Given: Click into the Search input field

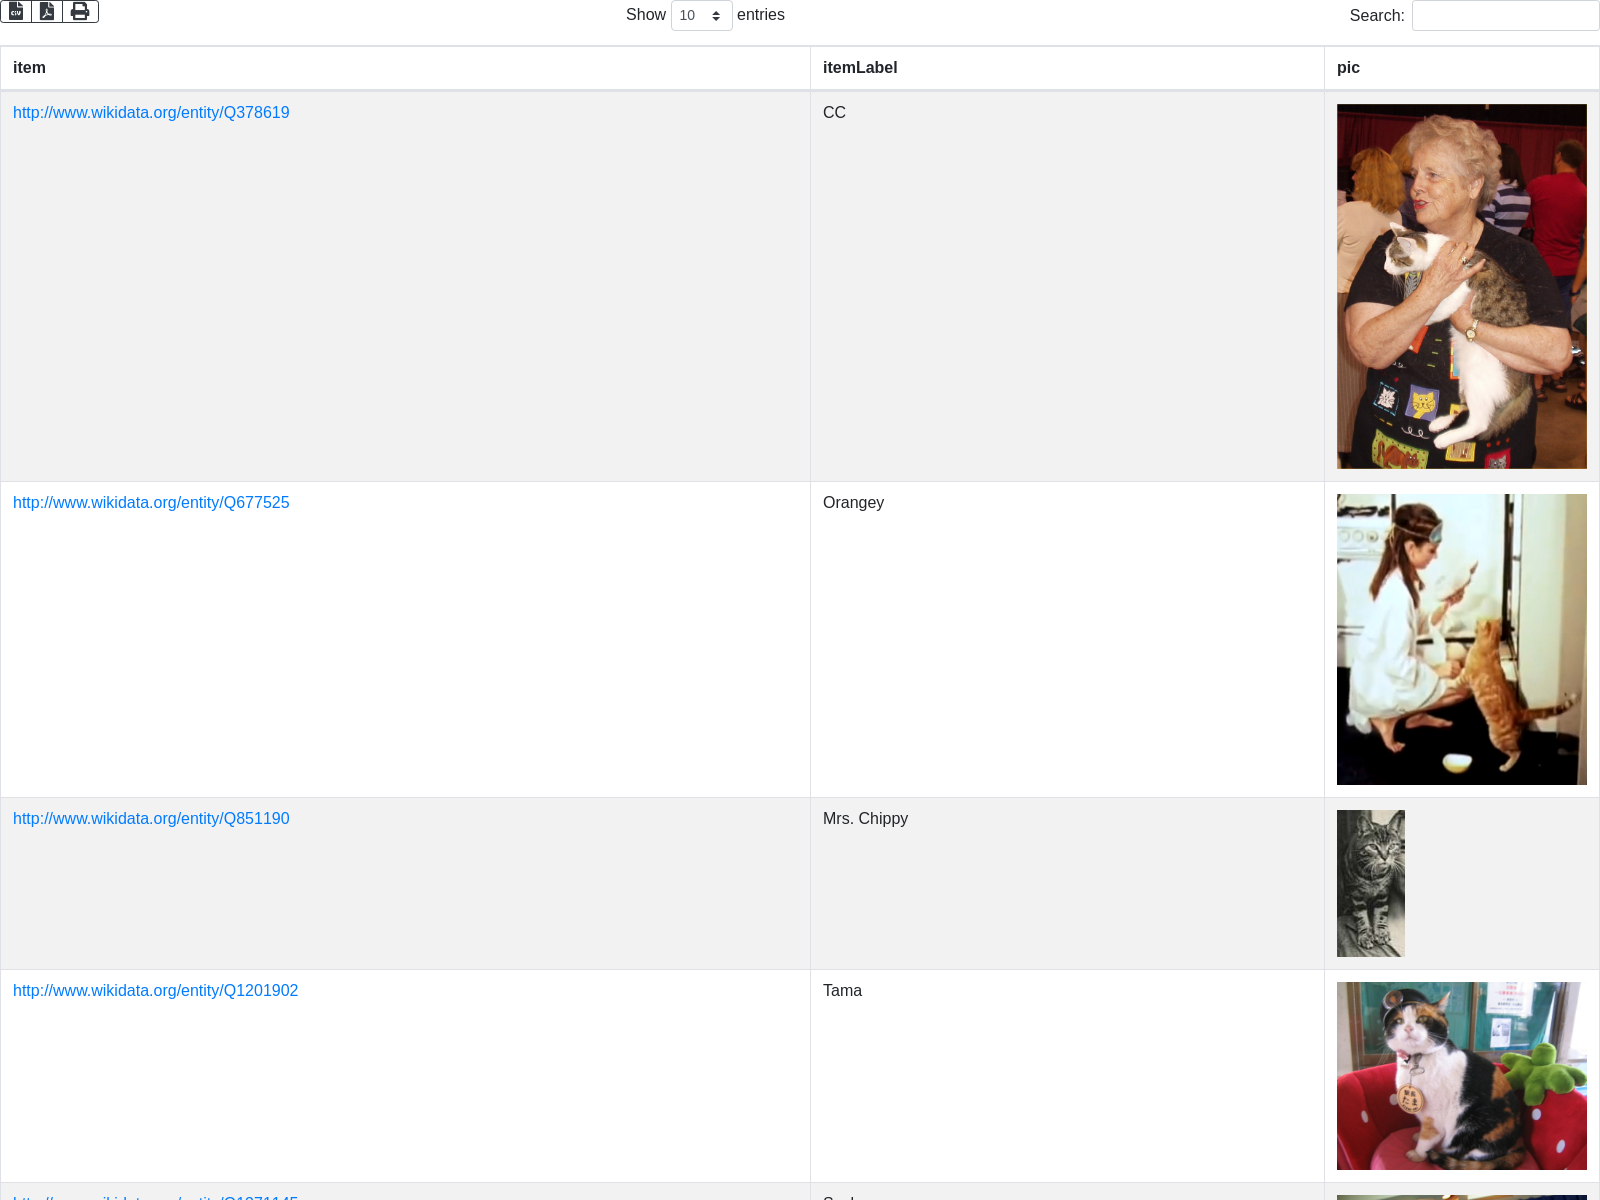Looking at the screenshot, I should point(1505,16).
